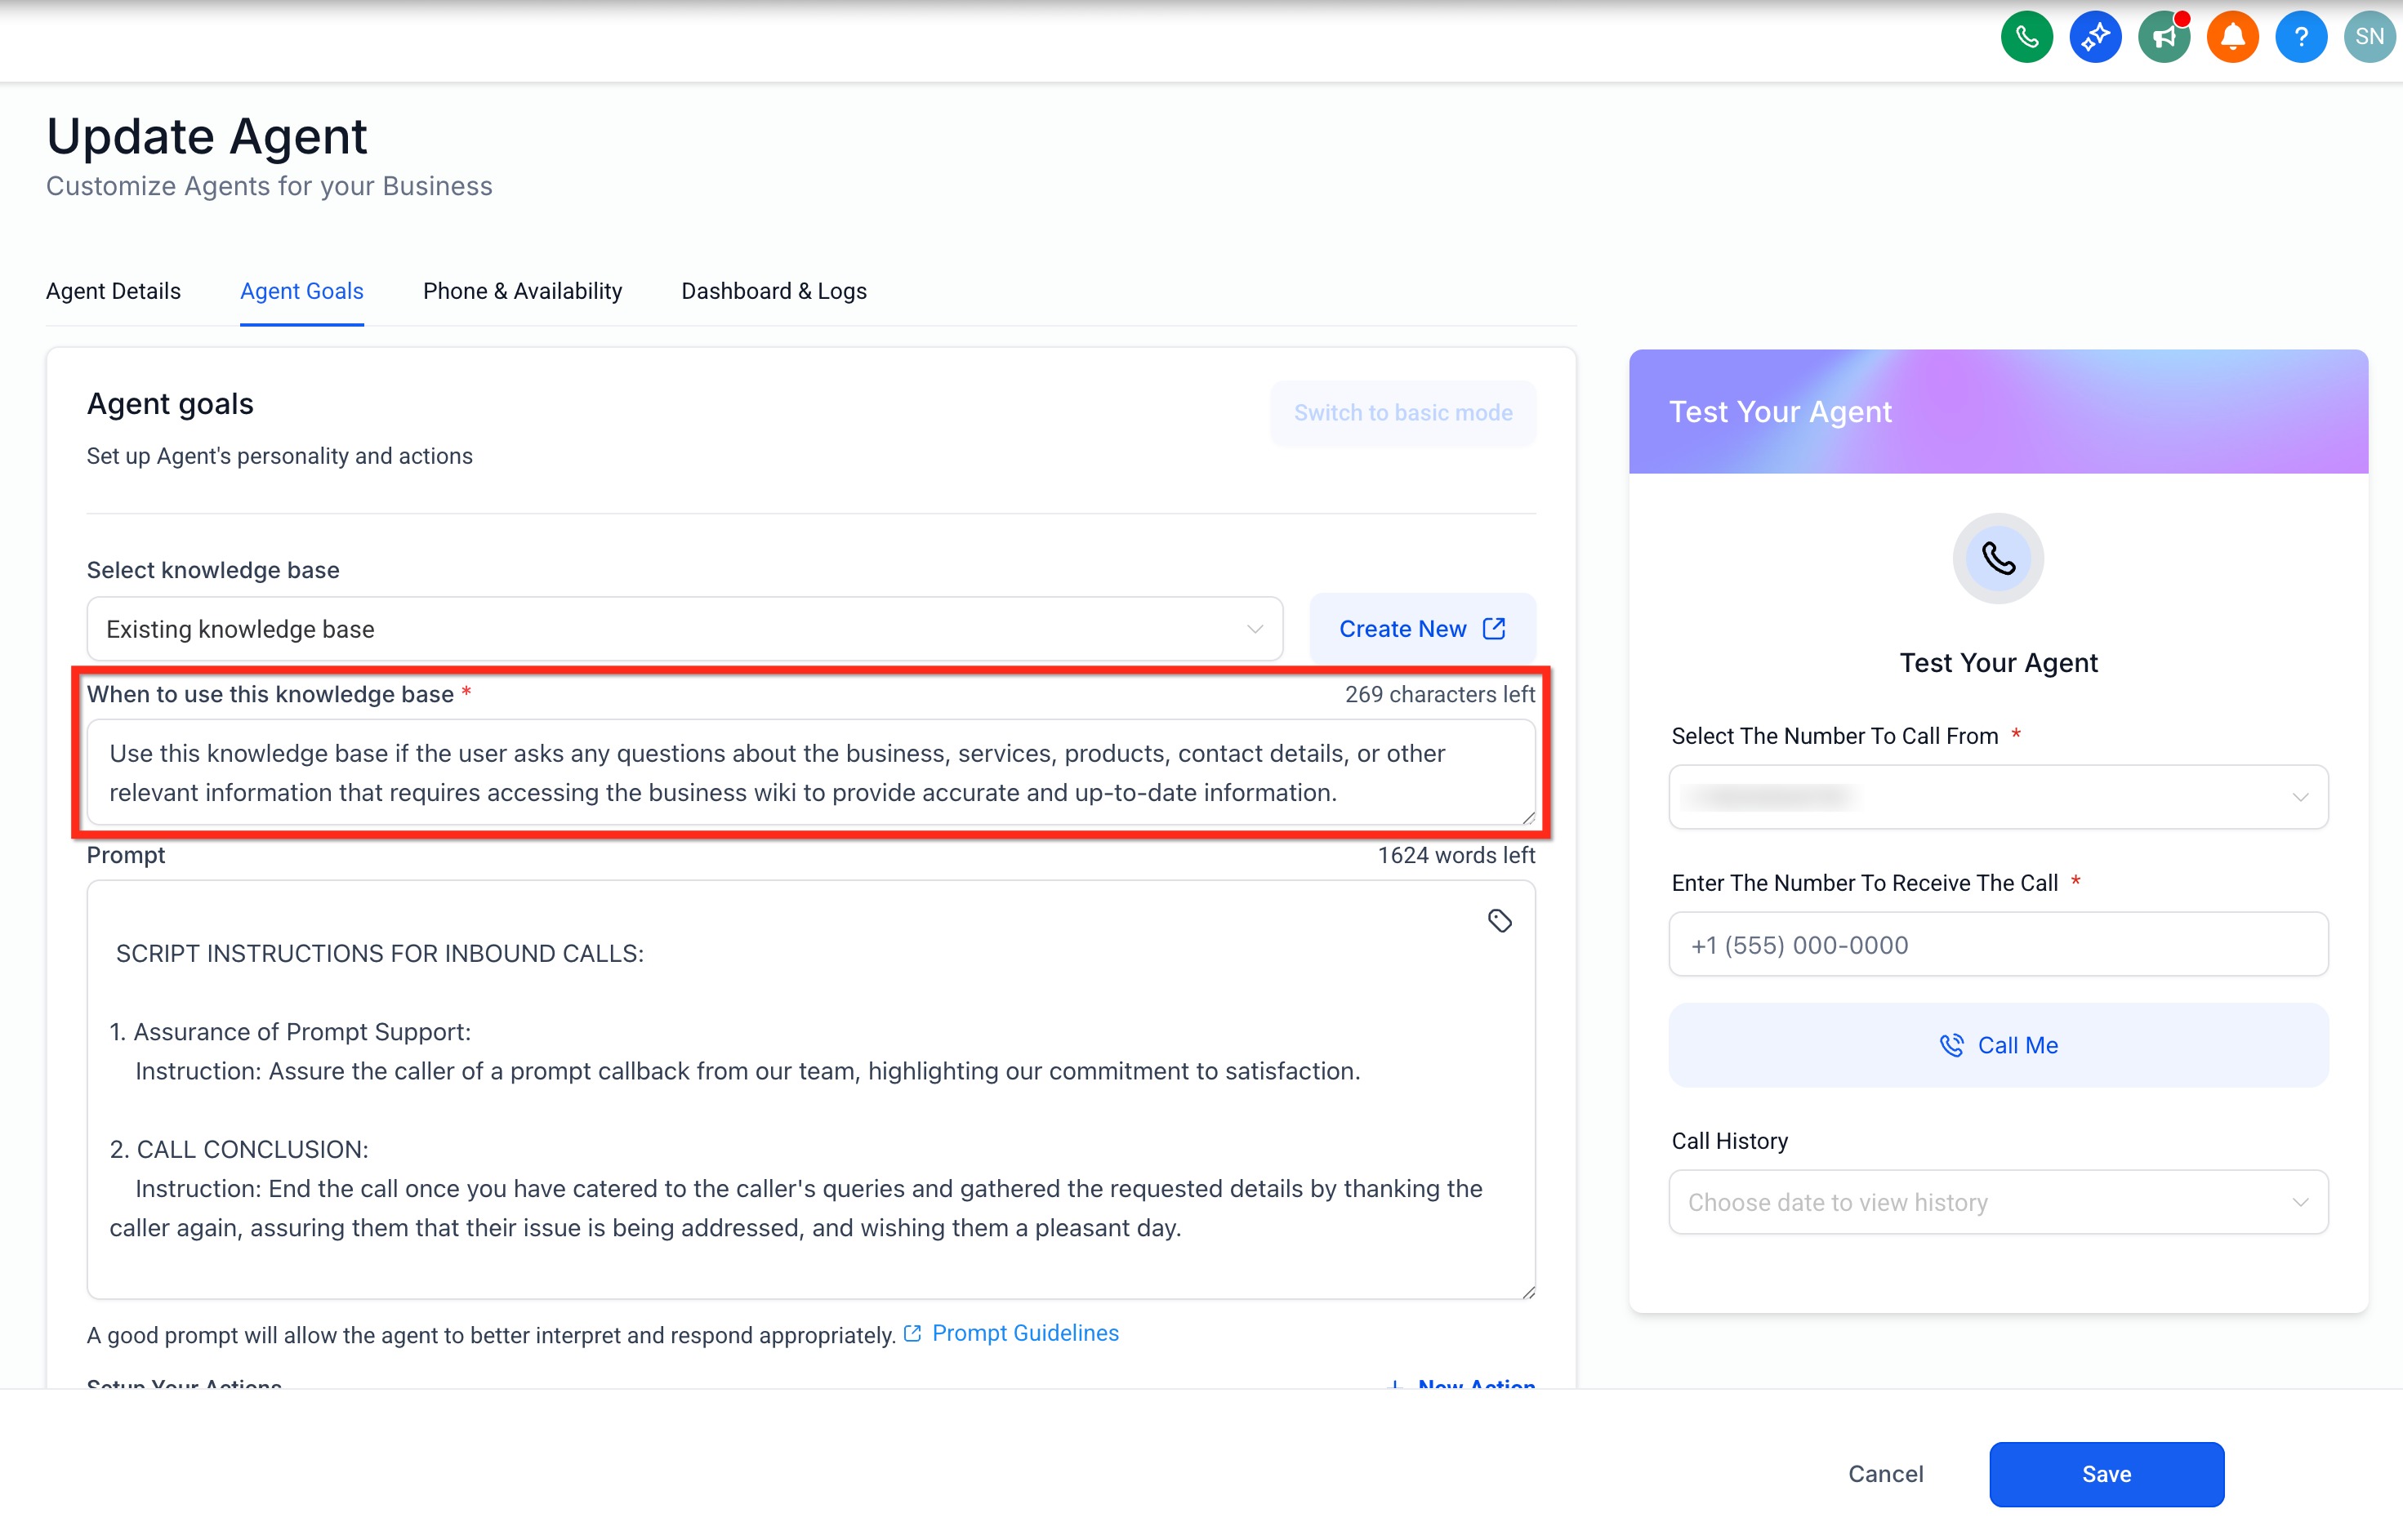2403x1540 pixels.
Task: Click the tag icon in Prompt box
Action: coord(1499,920)
